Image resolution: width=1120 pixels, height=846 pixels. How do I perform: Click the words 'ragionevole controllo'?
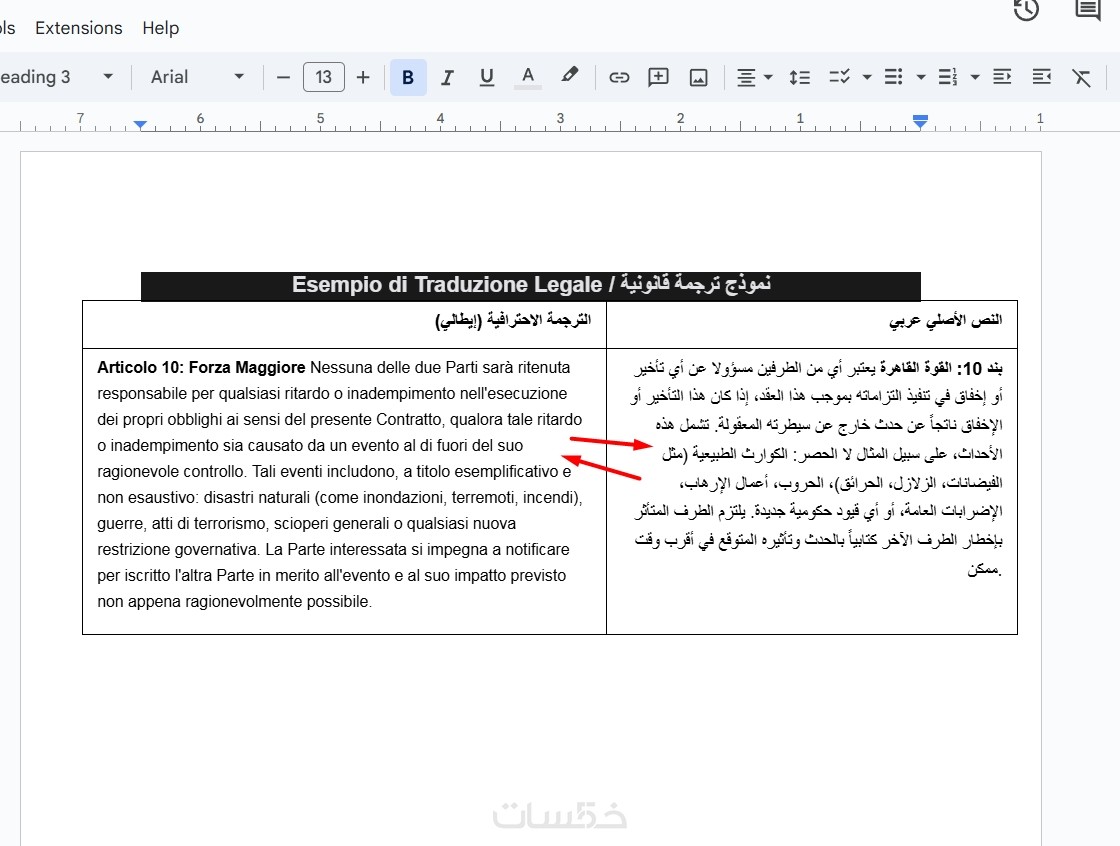(171, 472)
